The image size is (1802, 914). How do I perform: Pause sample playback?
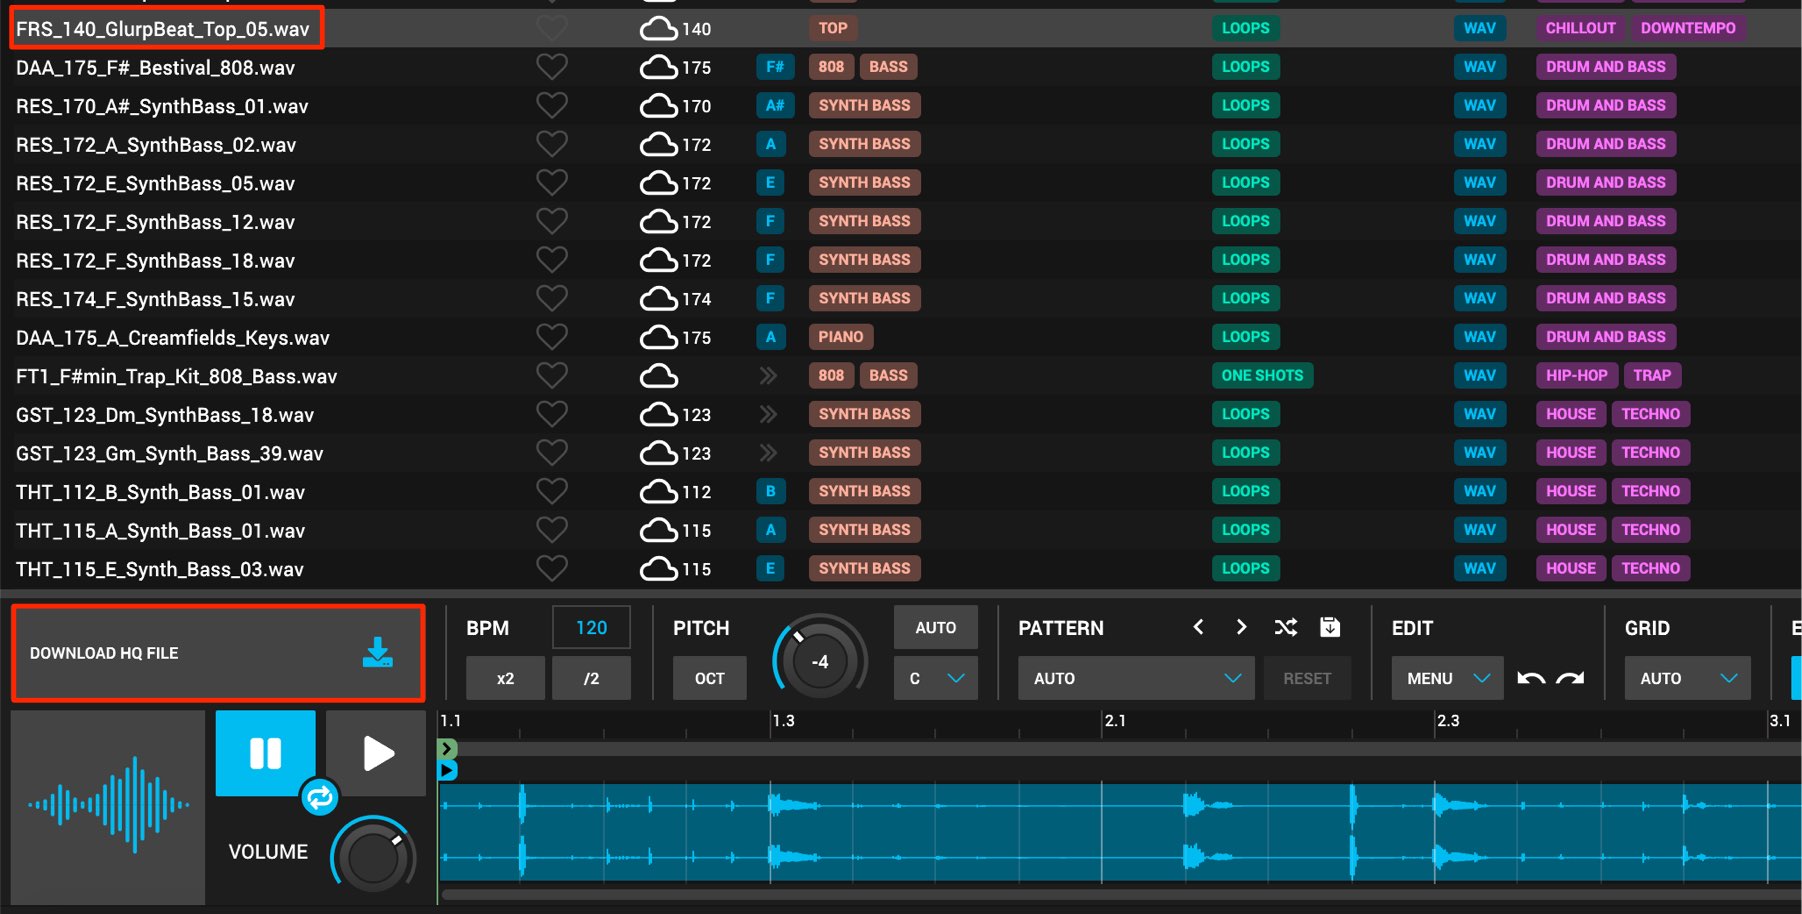(x=265, y=753)
